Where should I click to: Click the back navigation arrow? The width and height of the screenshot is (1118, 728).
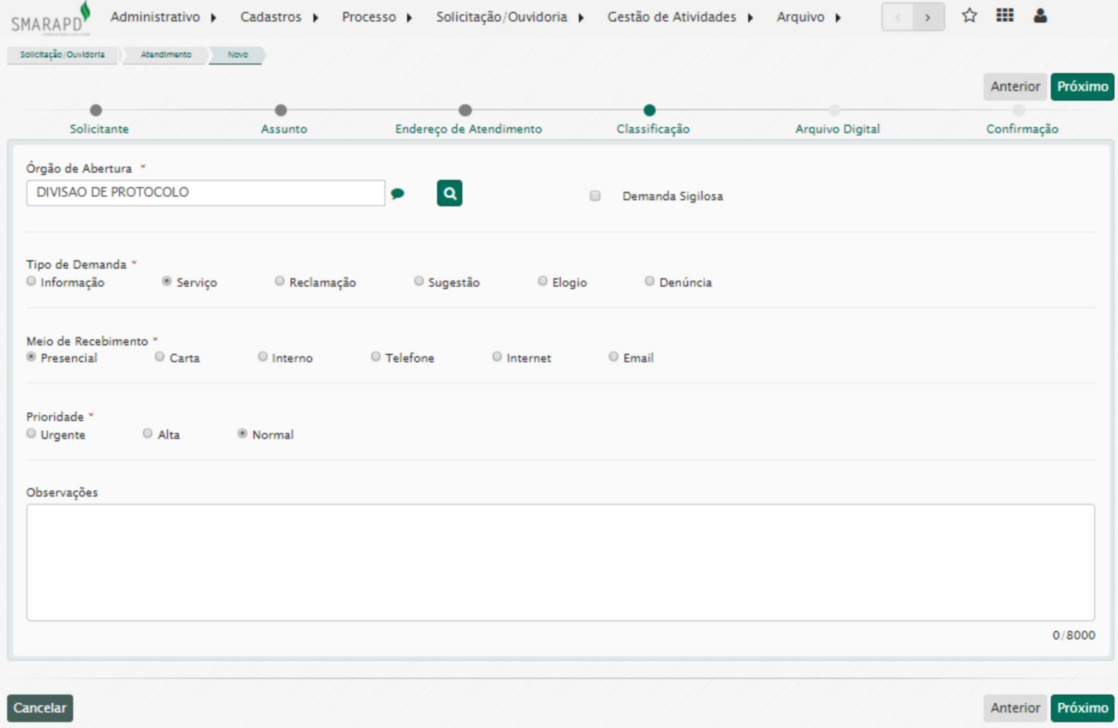coord(897,17)
